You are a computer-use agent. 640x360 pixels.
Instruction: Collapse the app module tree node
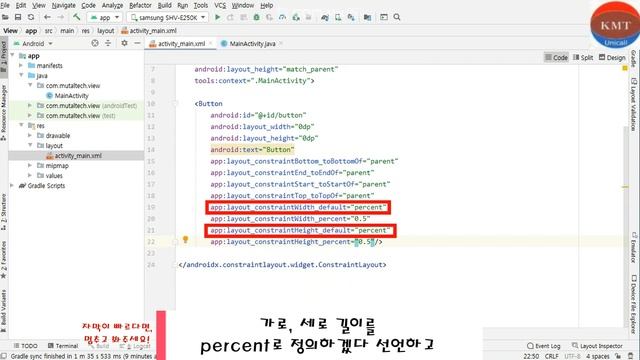tap(12, 55)
